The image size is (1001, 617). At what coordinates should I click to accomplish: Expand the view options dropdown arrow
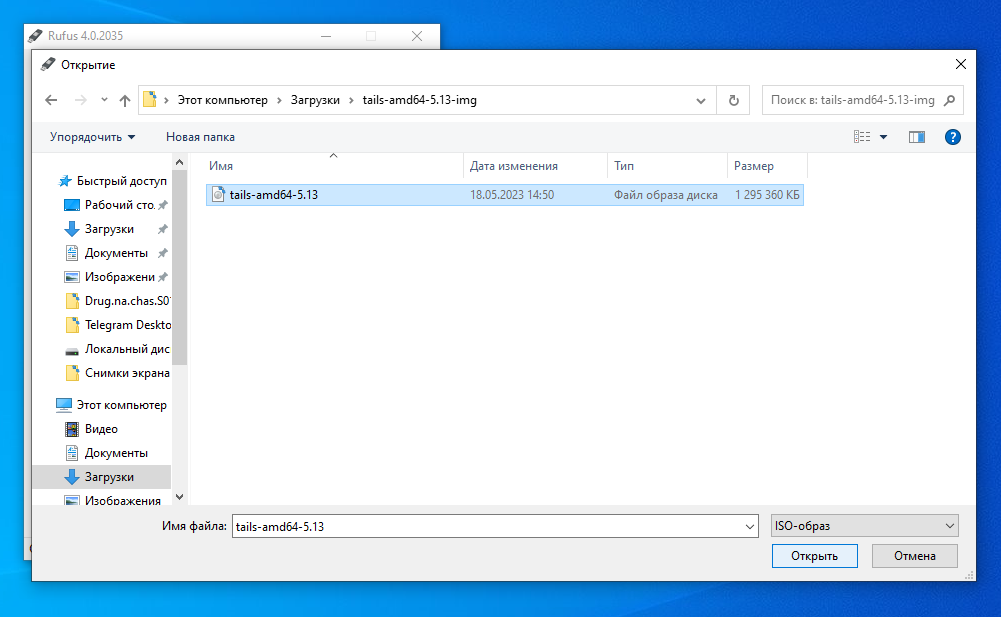(884, 137)
